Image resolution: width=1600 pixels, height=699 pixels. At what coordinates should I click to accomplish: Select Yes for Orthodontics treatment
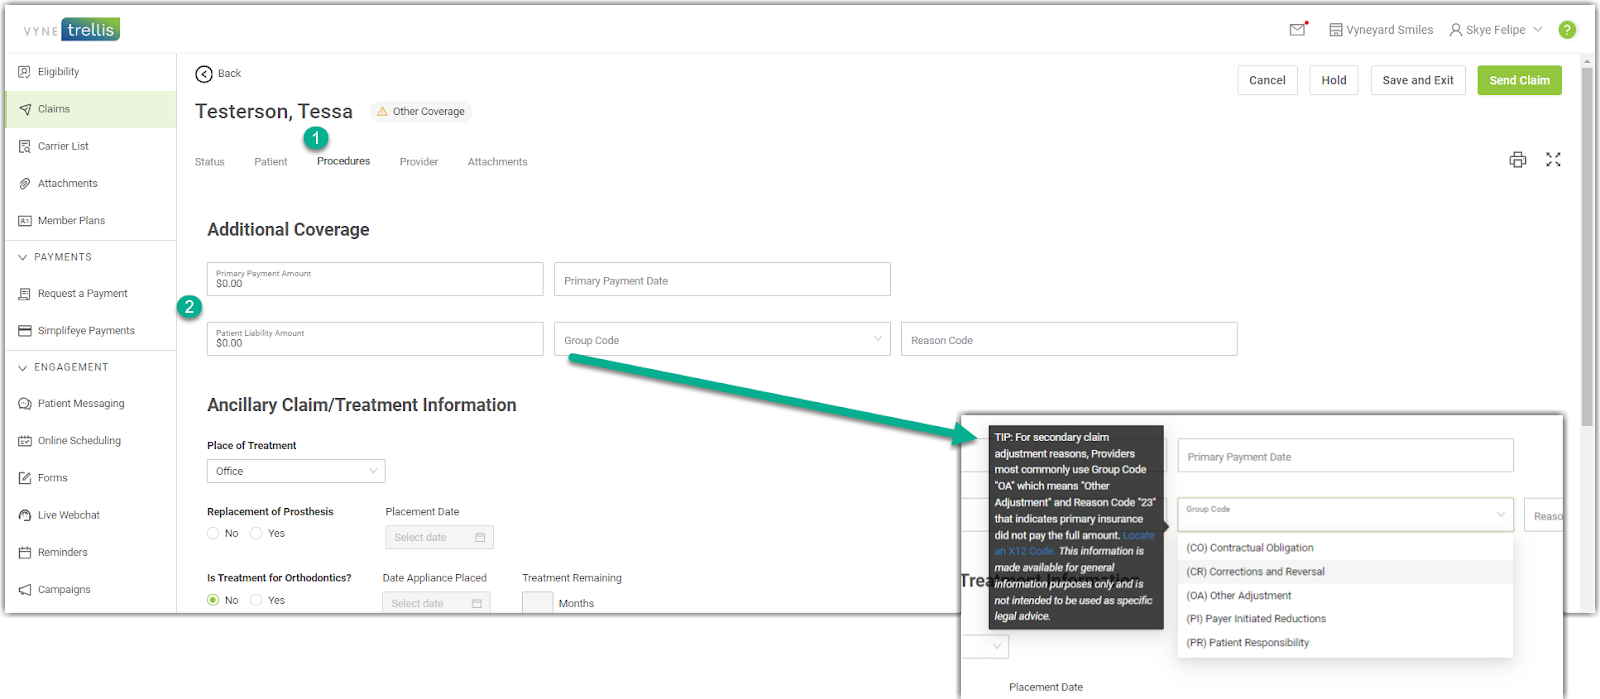257,600
